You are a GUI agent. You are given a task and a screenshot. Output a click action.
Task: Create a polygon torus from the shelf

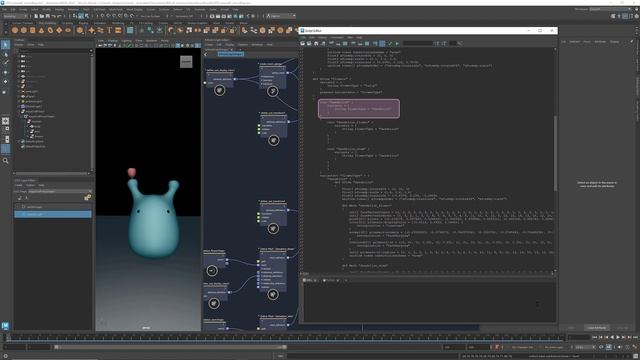point(50,30)
